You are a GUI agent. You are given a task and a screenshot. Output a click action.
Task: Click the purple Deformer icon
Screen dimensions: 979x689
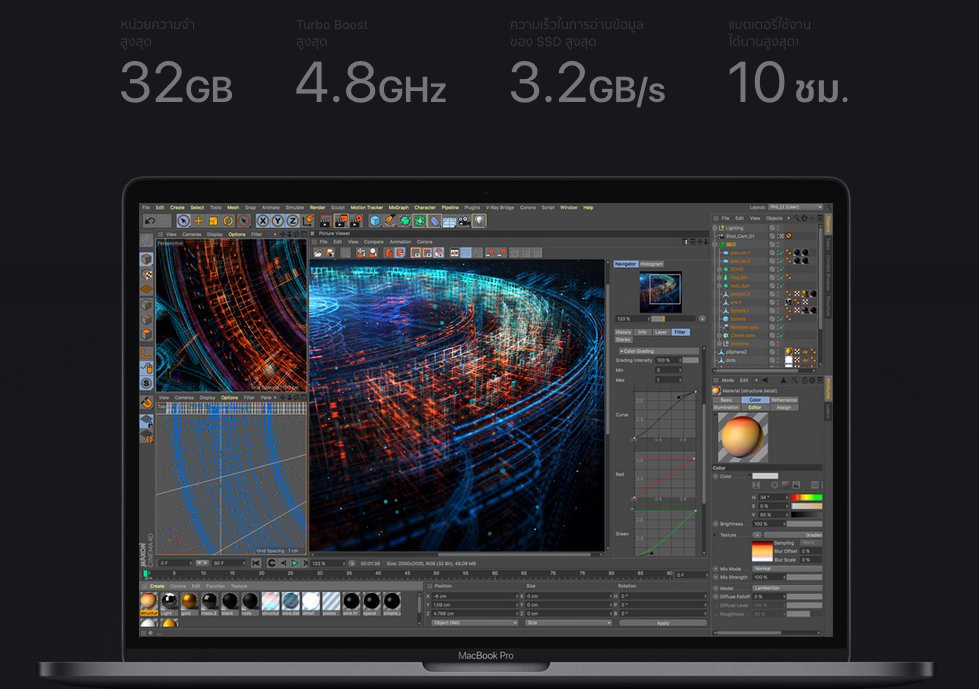(x=435, y=221)
